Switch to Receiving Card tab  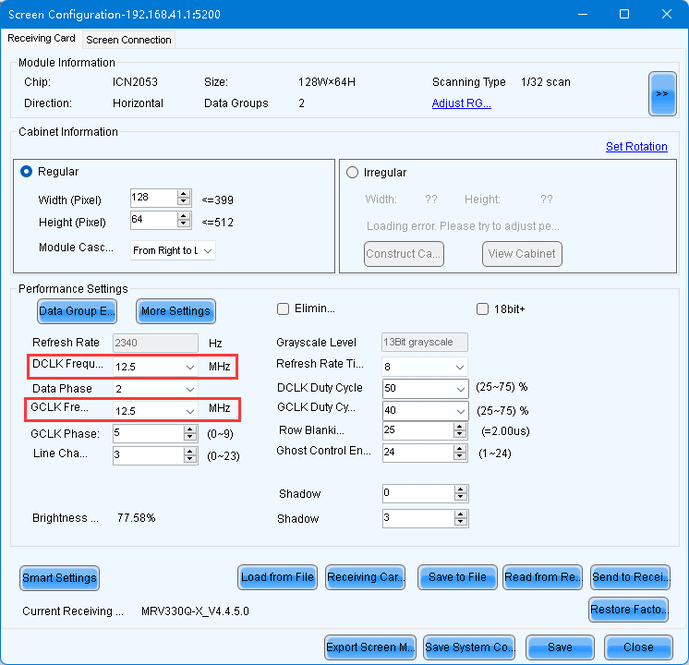tap(41, 38)
